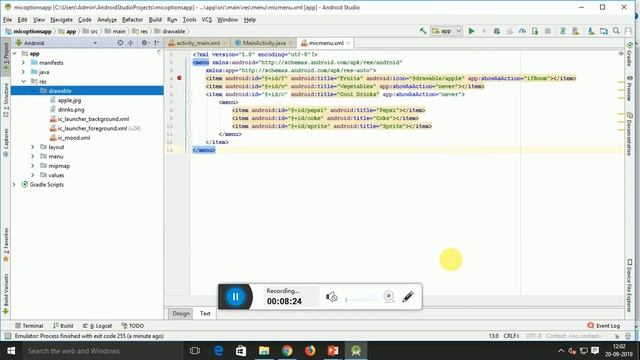Open the Android profiler gauge icon

click(x=522, y=31)
